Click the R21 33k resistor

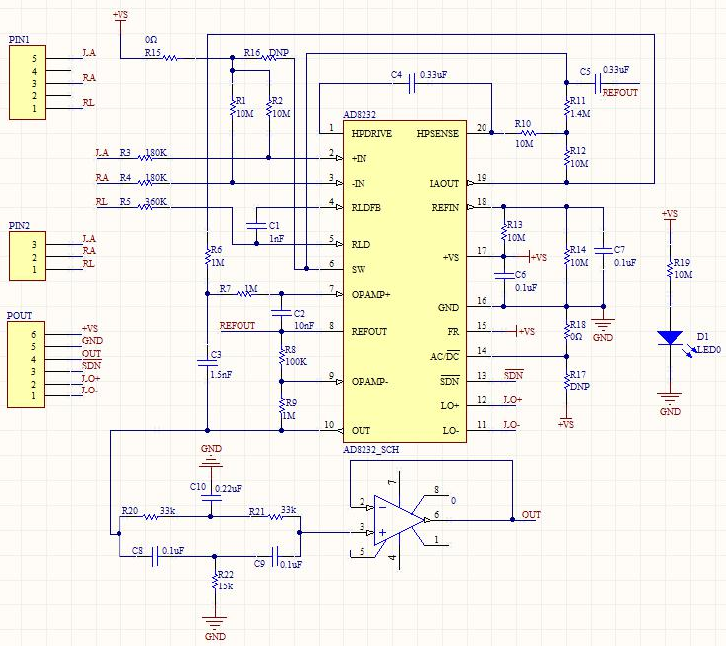(275, 516)
